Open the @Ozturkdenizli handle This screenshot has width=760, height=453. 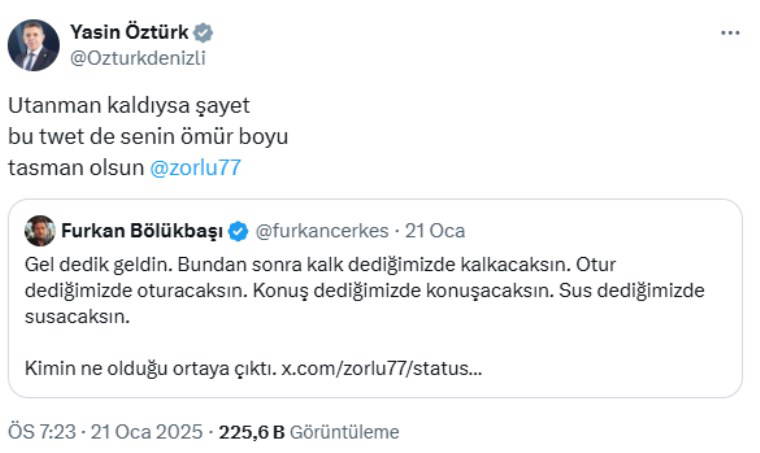click(x=137, y=57)
